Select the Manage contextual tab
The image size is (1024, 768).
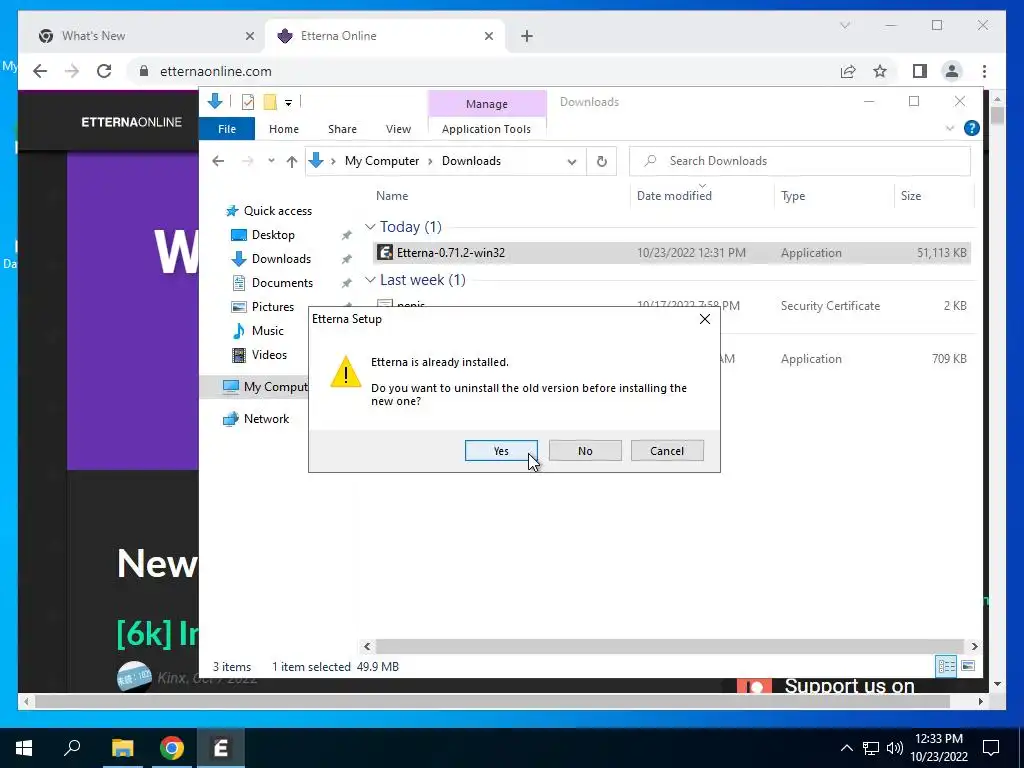(487, 104)
